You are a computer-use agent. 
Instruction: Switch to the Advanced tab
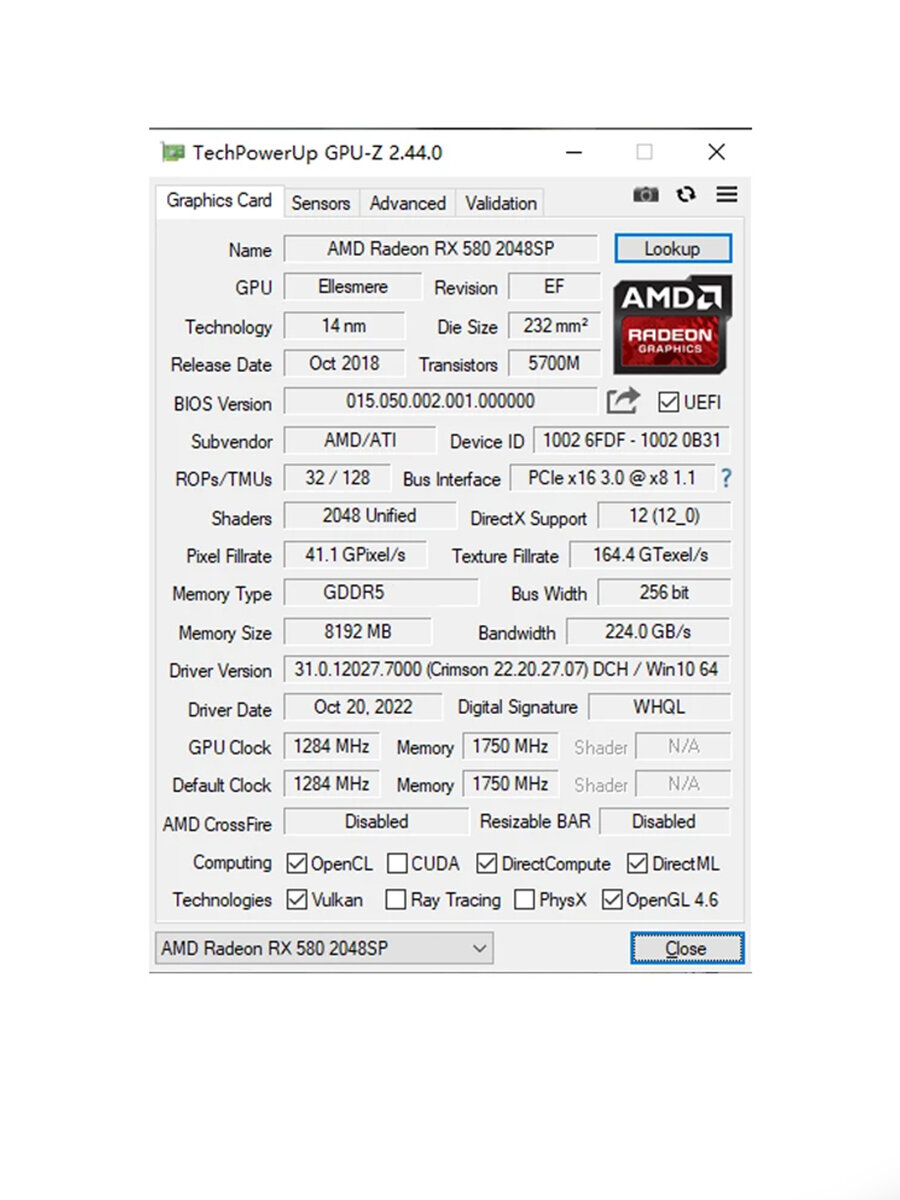pyautogui.click(x=407, y=203)
